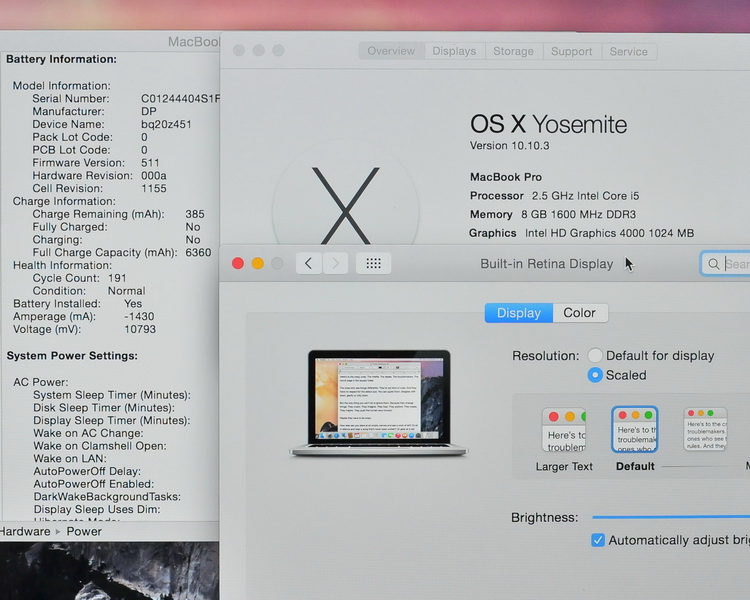Close the Built-in Retina Display window
Viewport: 750px width, 600px height.
tap(238, 263)
